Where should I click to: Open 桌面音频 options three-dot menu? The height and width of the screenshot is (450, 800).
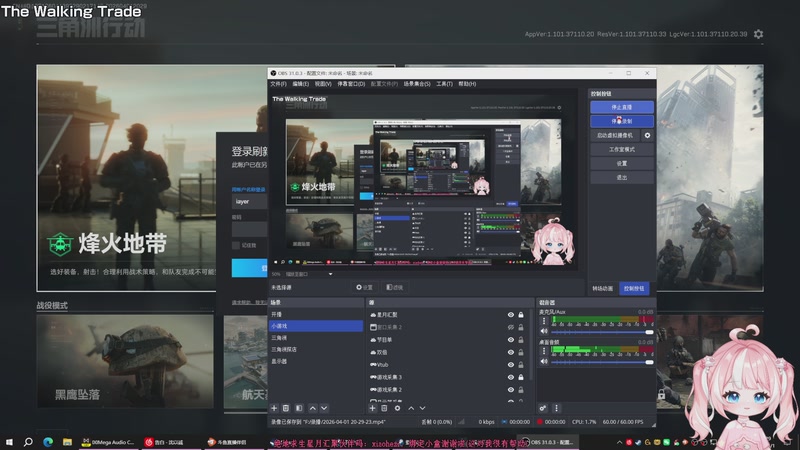coord(544,351)
